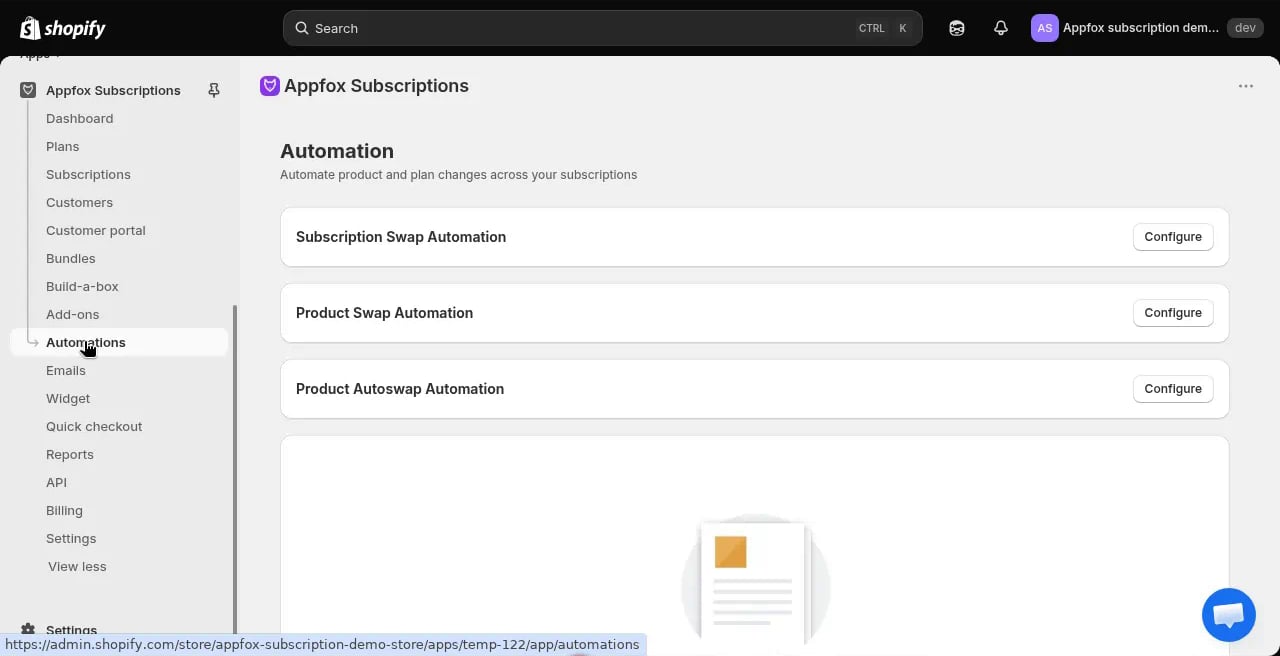
Task: Focus the Search field
Action: (x=602, y=28)
